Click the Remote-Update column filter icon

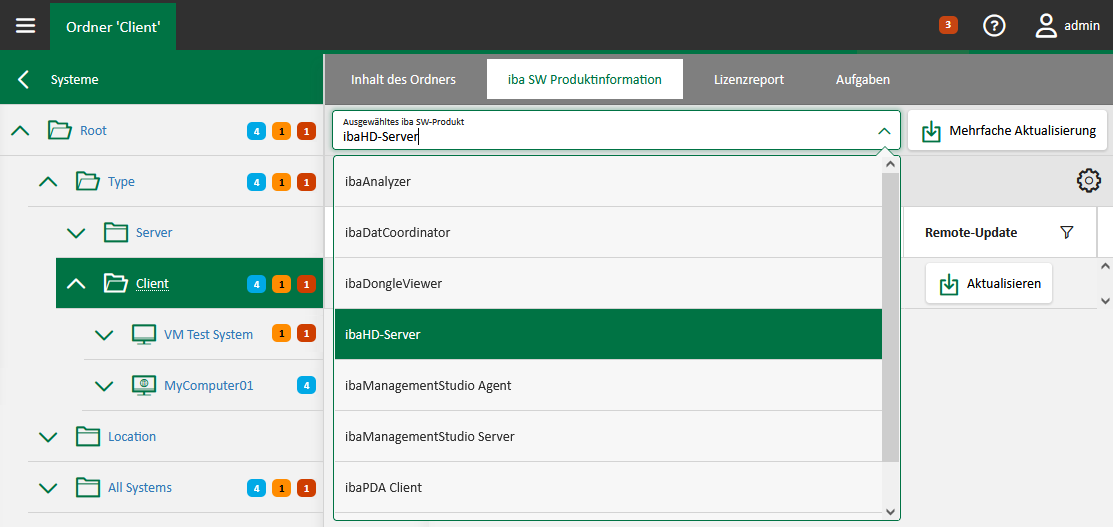coord(1066,232)
